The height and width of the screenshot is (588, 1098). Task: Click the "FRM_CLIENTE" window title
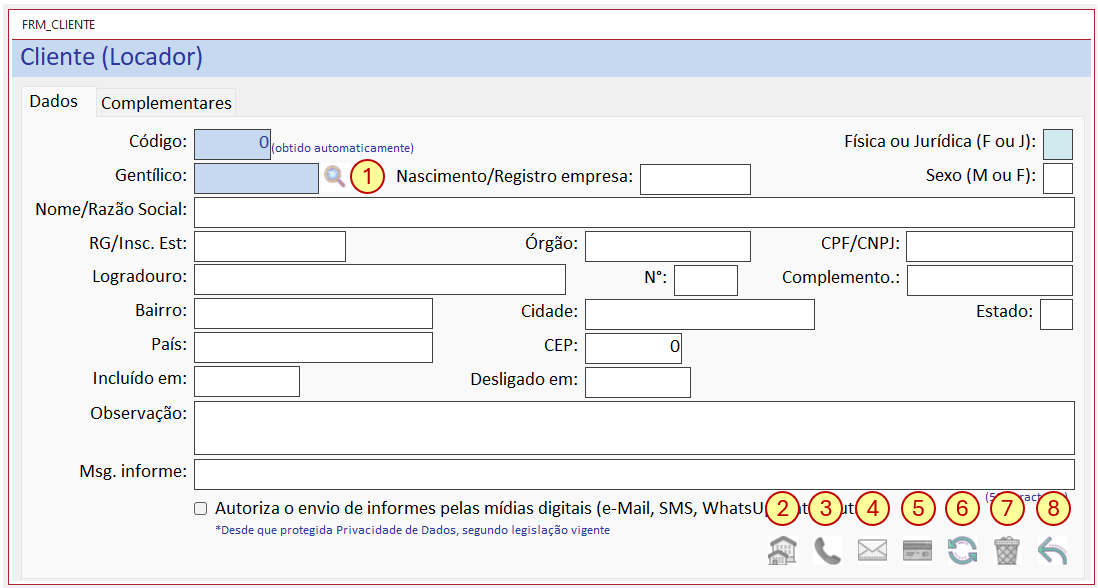(59, 24)
